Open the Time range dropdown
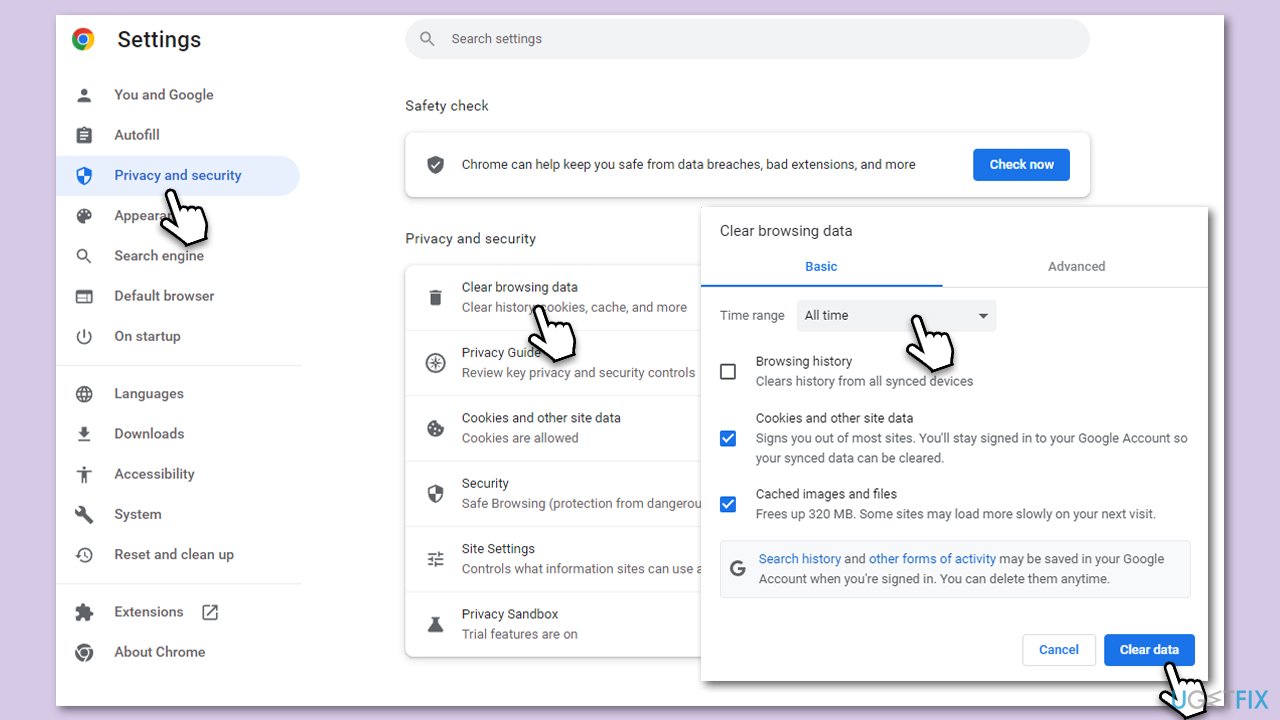This screenshot has width=1280, height=720. (896, 316)
